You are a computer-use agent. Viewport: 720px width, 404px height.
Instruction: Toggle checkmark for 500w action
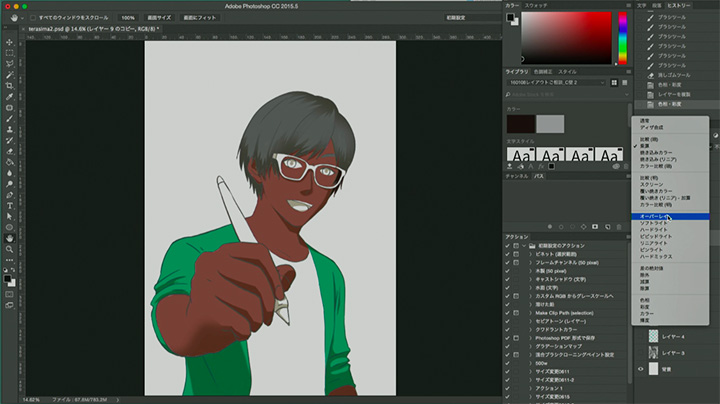pos(507,363)
